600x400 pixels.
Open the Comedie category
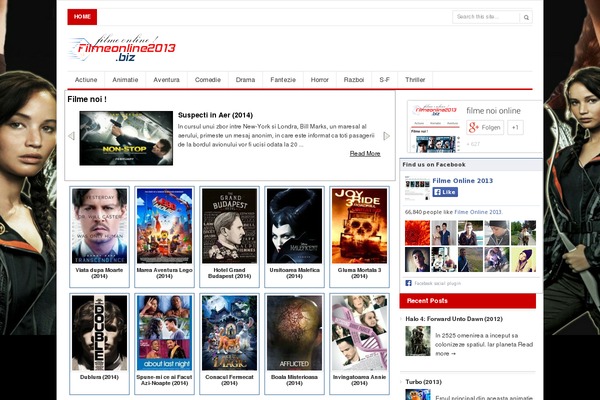[x=208, y=80]
